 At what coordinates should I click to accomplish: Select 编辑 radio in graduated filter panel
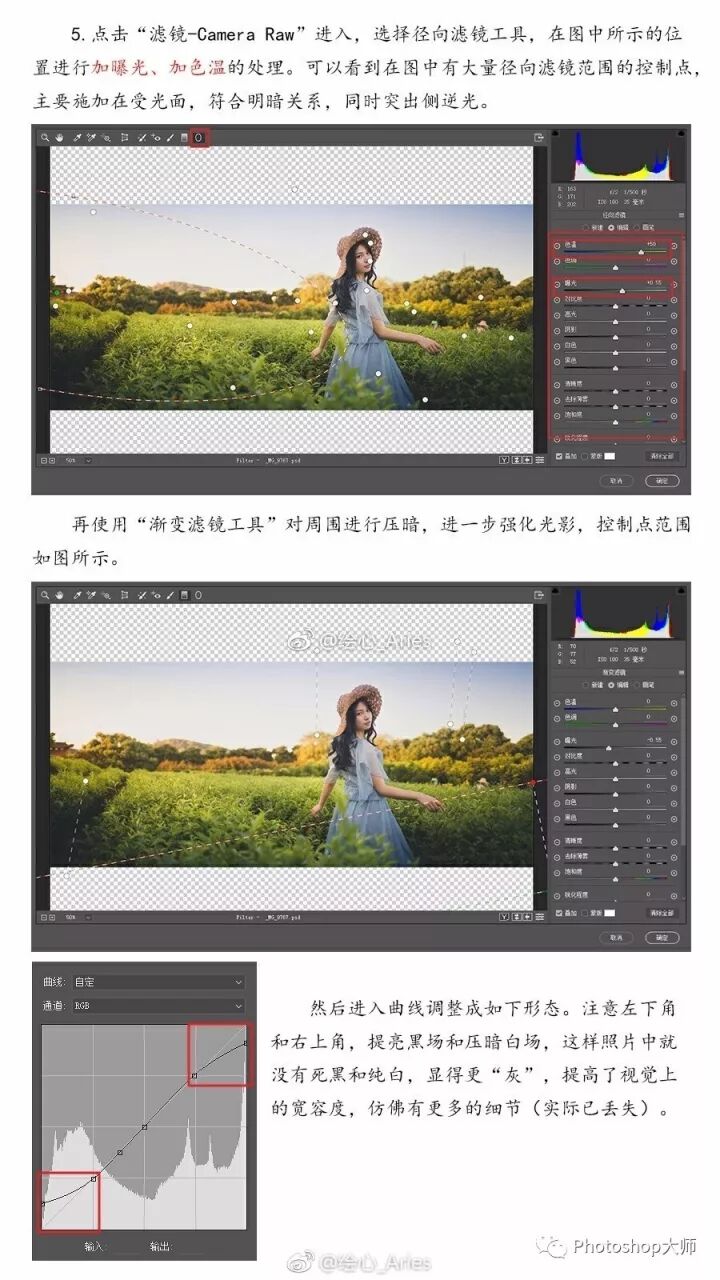(x=611, y=684)
